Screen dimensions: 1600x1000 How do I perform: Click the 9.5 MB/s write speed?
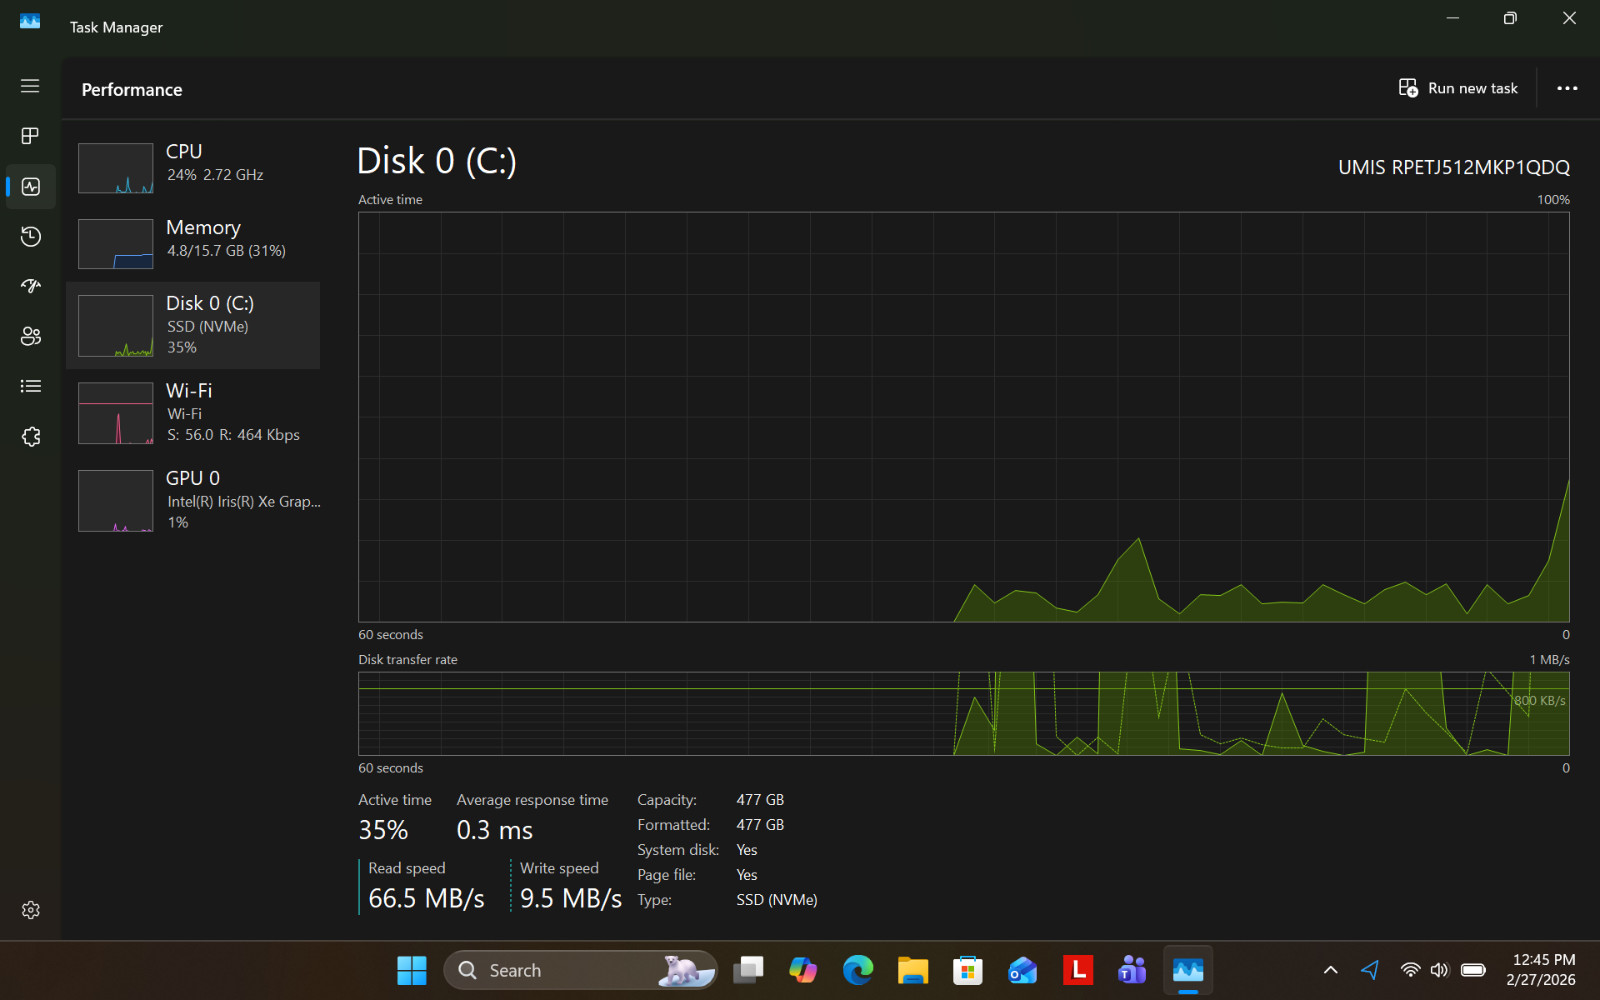point(571,898)
